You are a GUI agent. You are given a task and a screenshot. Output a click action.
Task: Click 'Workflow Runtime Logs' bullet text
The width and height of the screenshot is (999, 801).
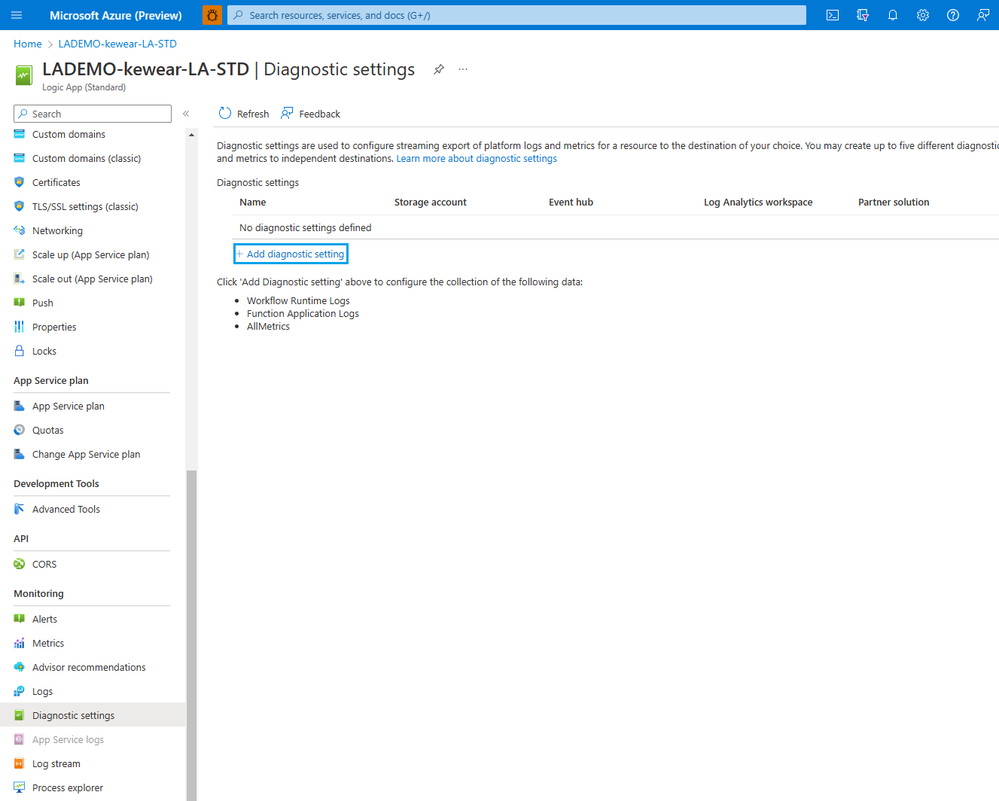298,301
